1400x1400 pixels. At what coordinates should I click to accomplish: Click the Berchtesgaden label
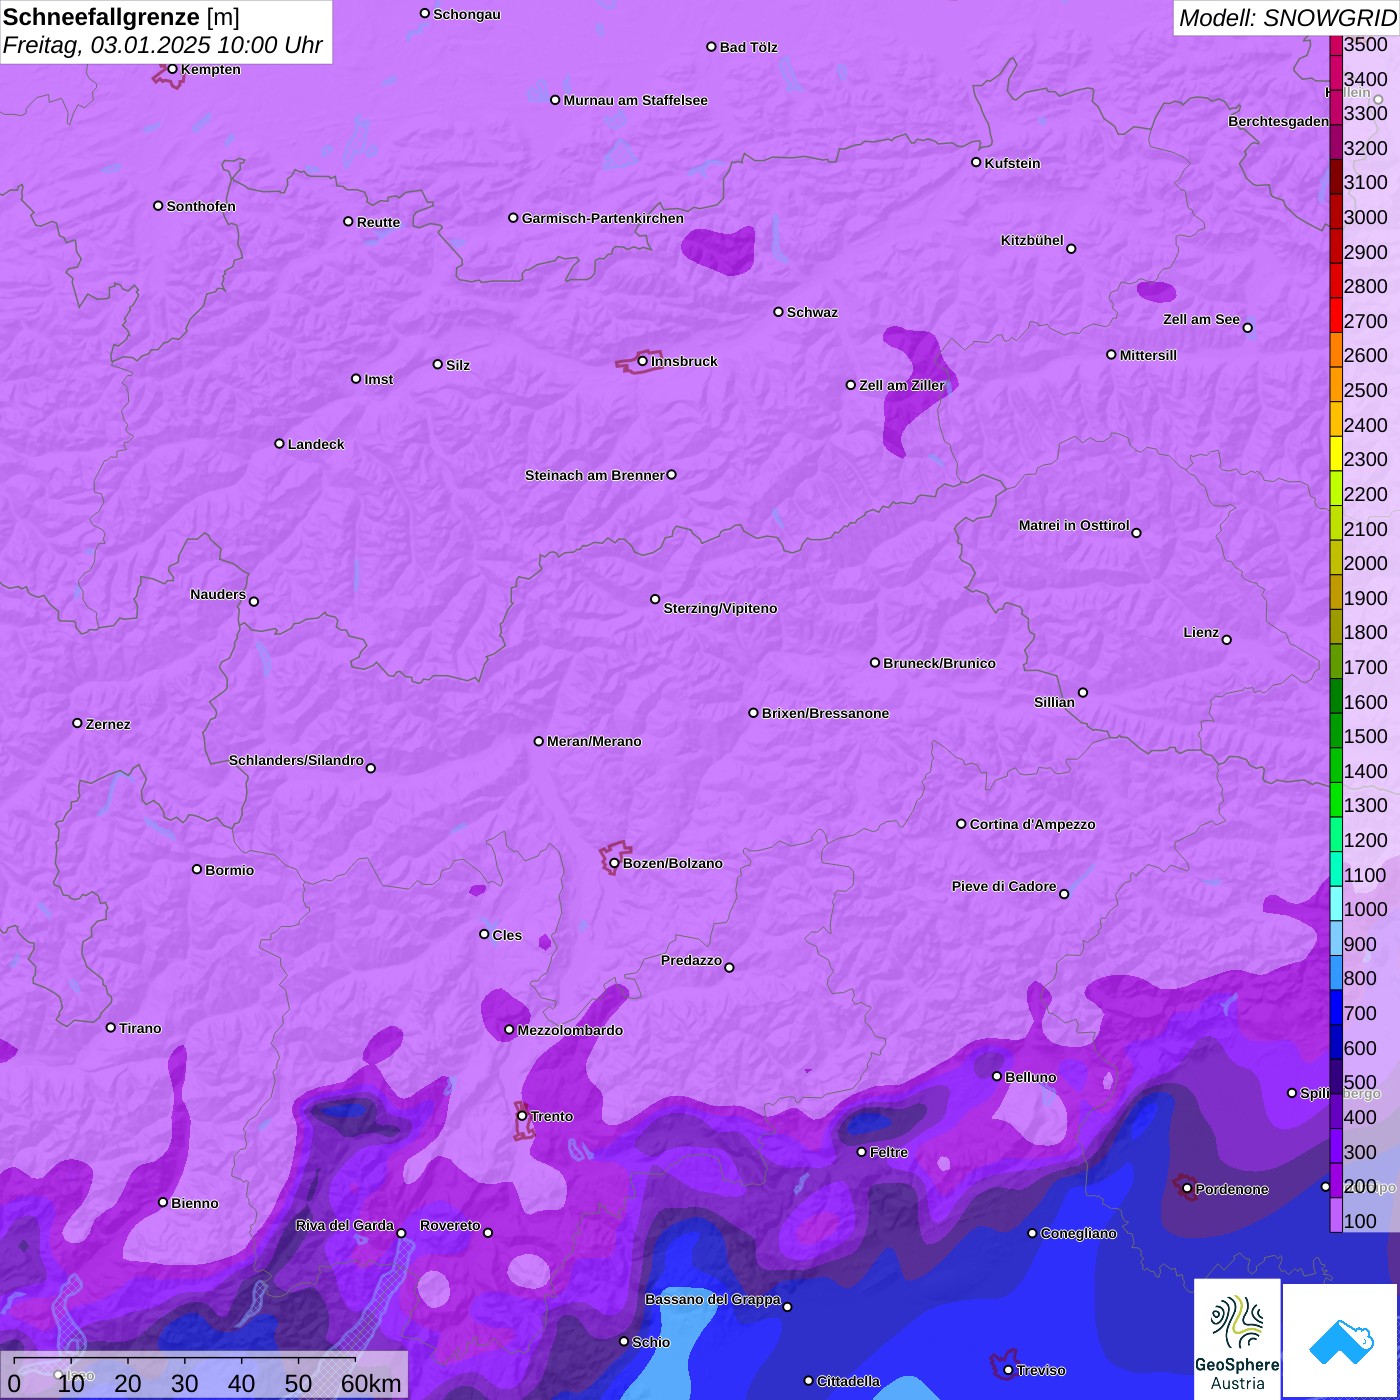coord(1279,121)
